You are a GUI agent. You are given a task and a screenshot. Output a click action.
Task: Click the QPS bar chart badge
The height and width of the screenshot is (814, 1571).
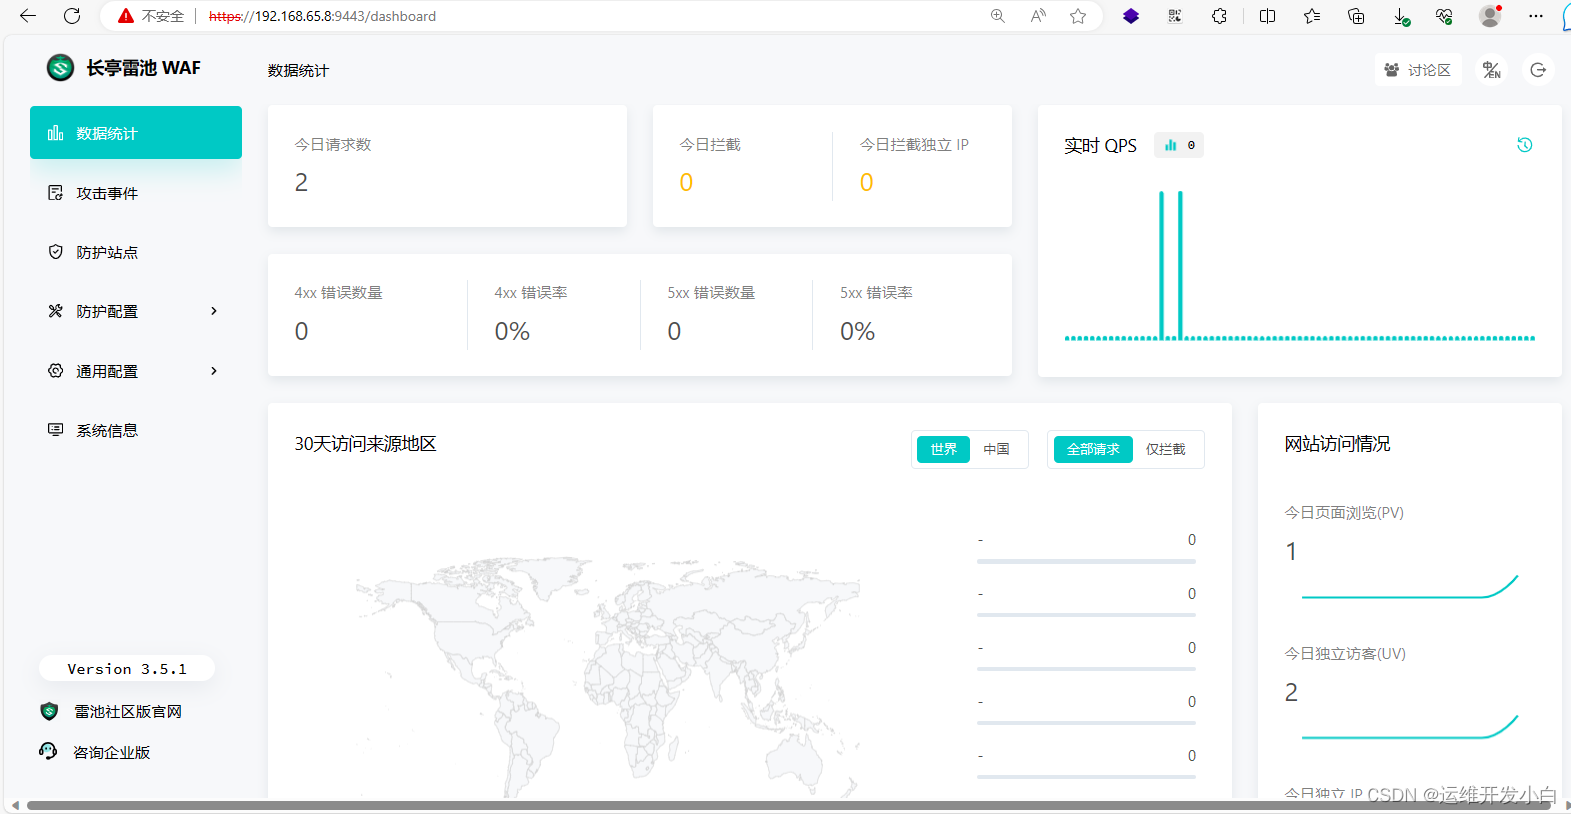pyautogui.click(x=1179, y=145)
